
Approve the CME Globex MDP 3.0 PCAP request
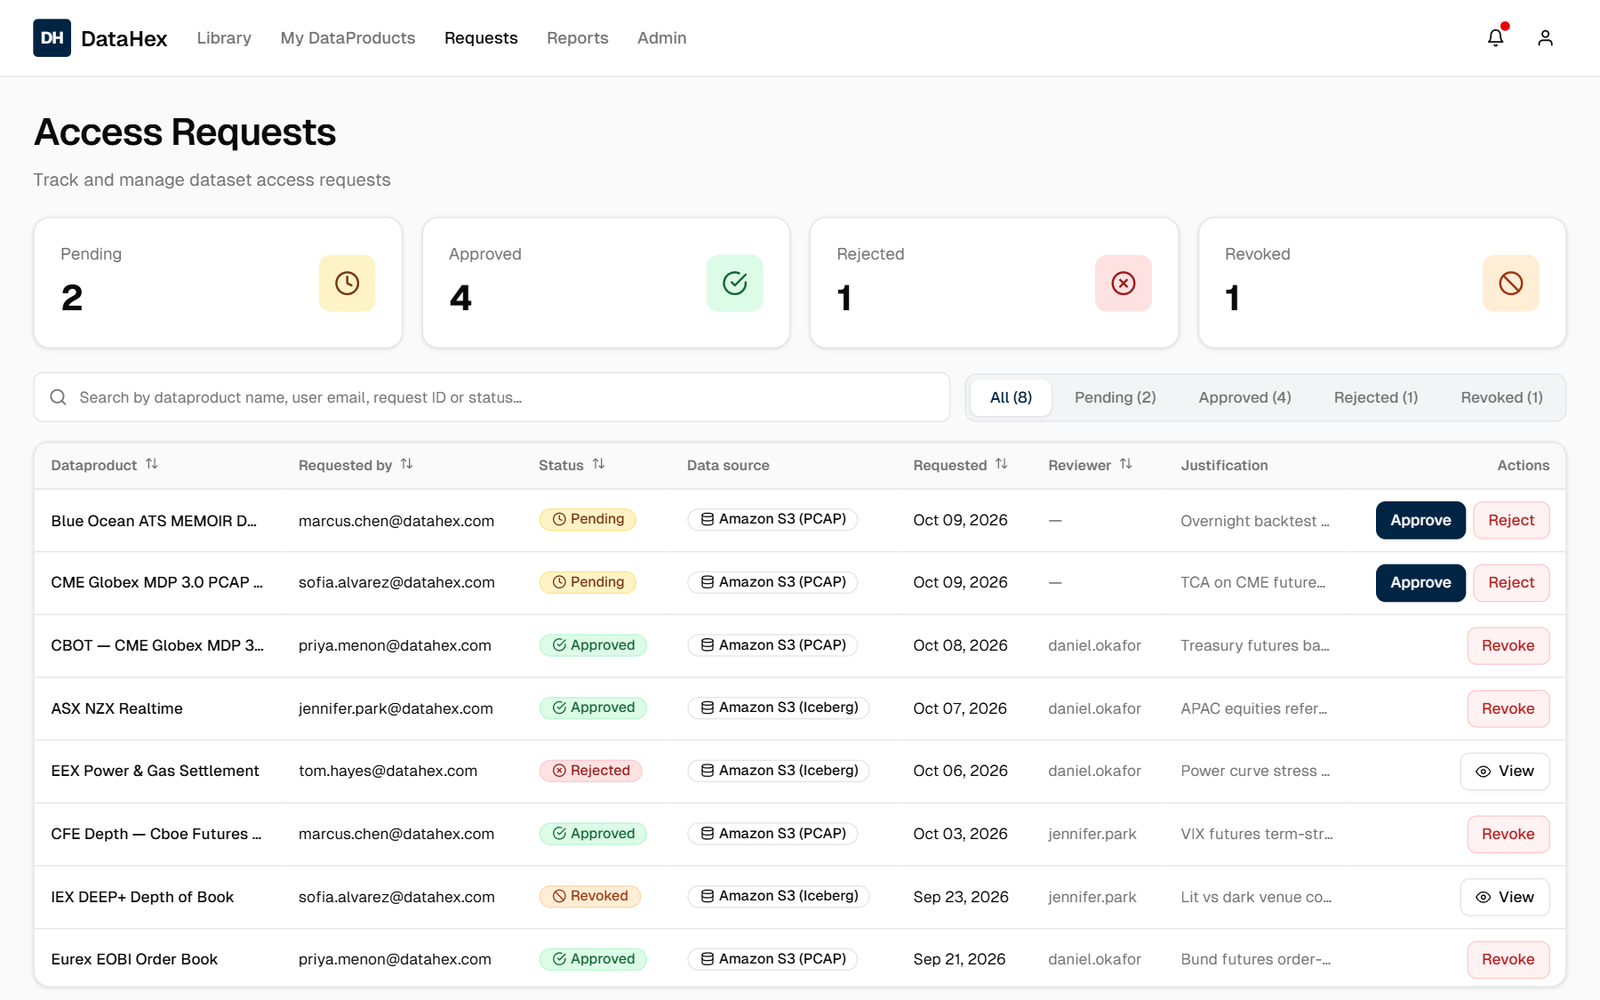pos(1421,583)
